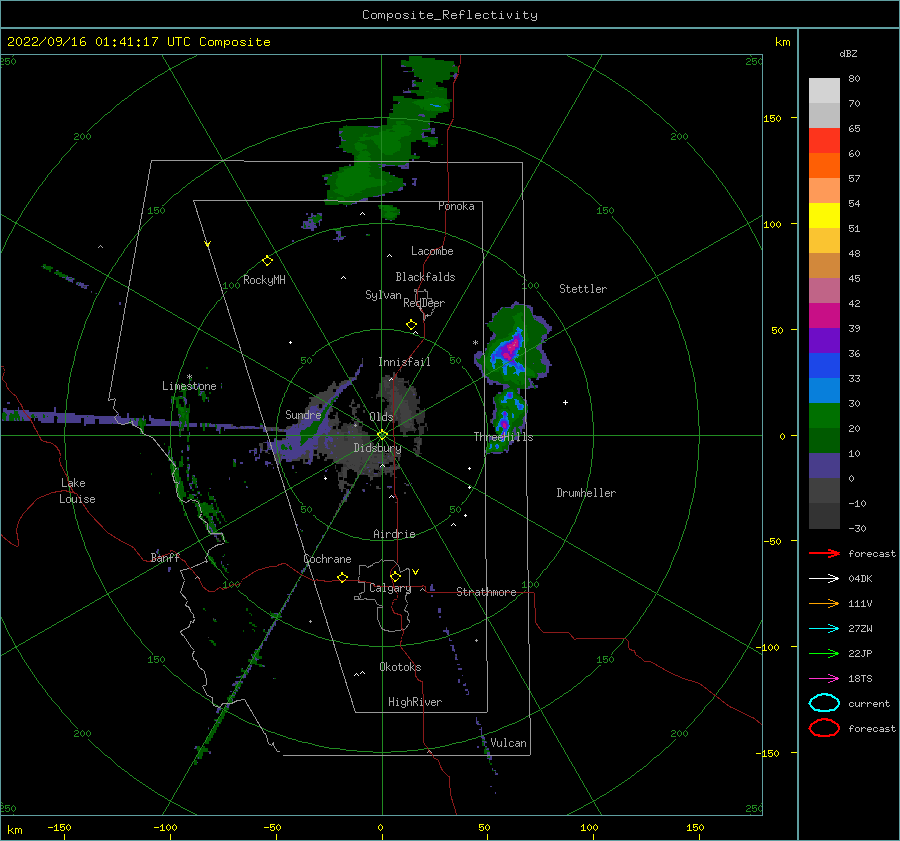
Task: Click the dBZ legend heading
Action: (848, 53)
